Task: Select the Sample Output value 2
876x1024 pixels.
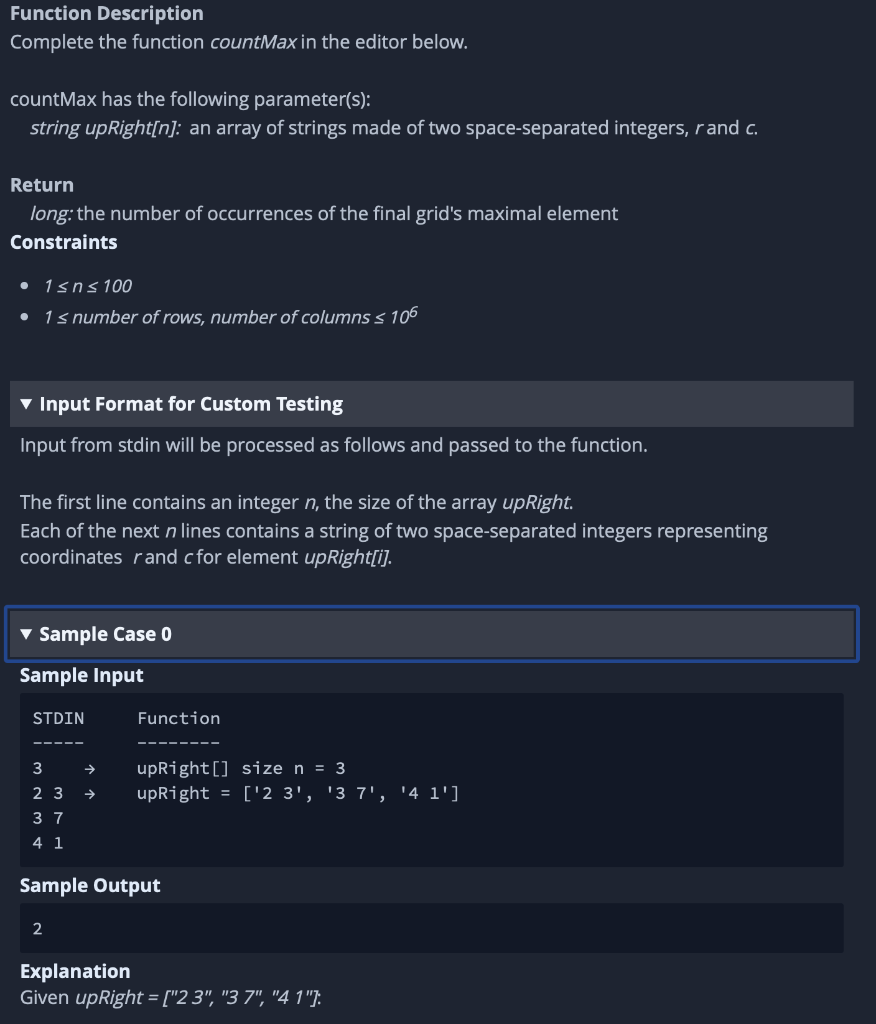Action: coord(36,928)
